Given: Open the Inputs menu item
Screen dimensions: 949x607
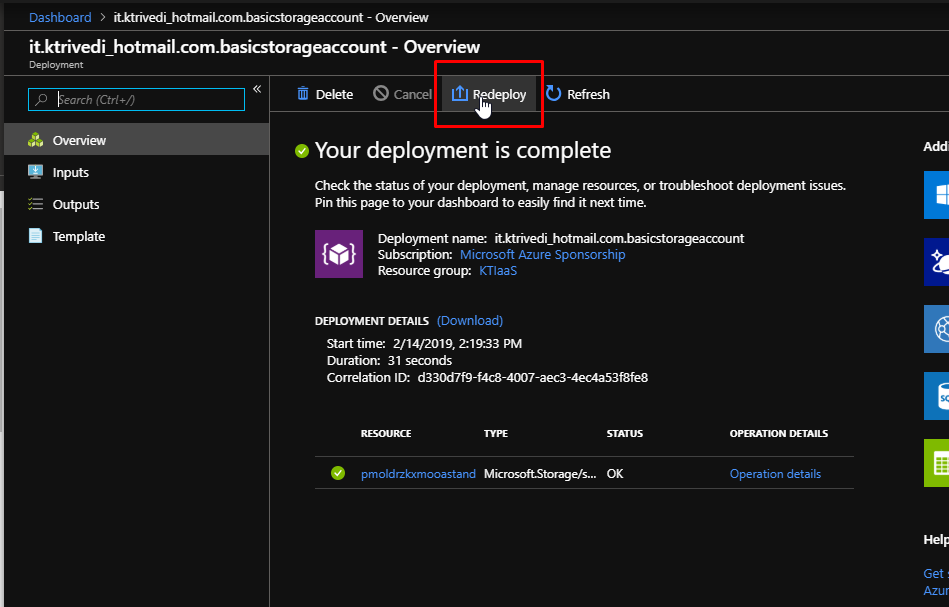Looking at the screenshot, I should point(137,172).
